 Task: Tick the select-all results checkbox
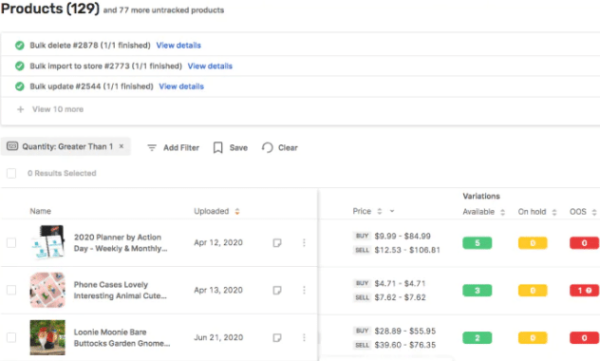(11, 173)
